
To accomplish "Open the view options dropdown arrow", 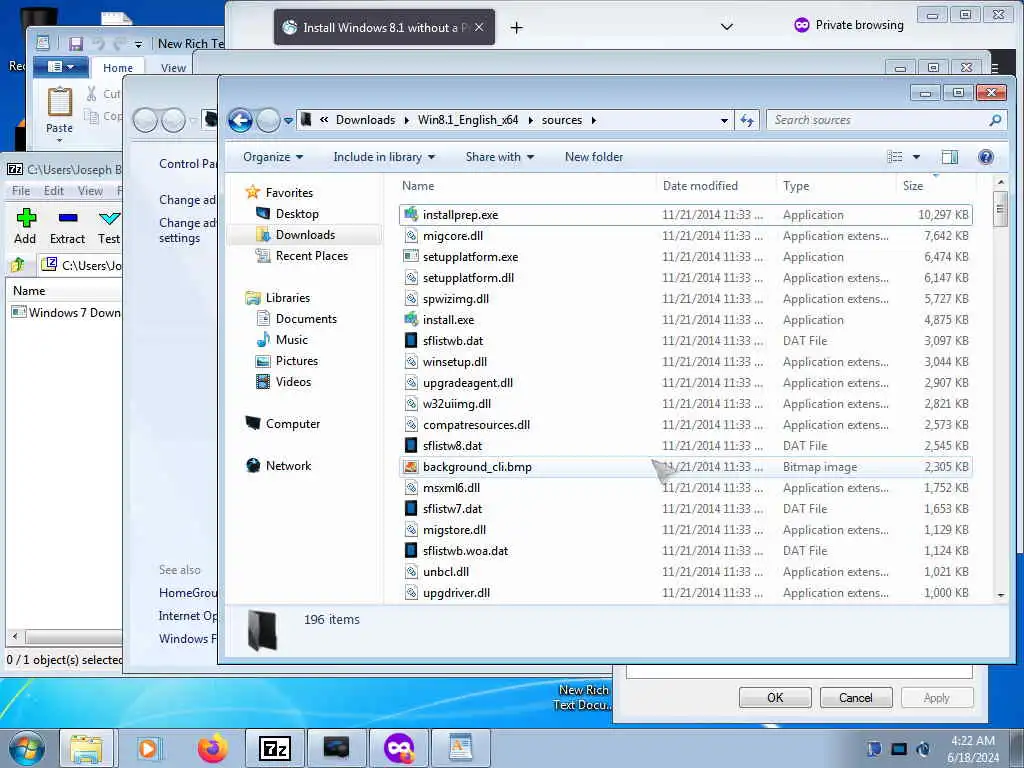I will (x=916, y=157).
